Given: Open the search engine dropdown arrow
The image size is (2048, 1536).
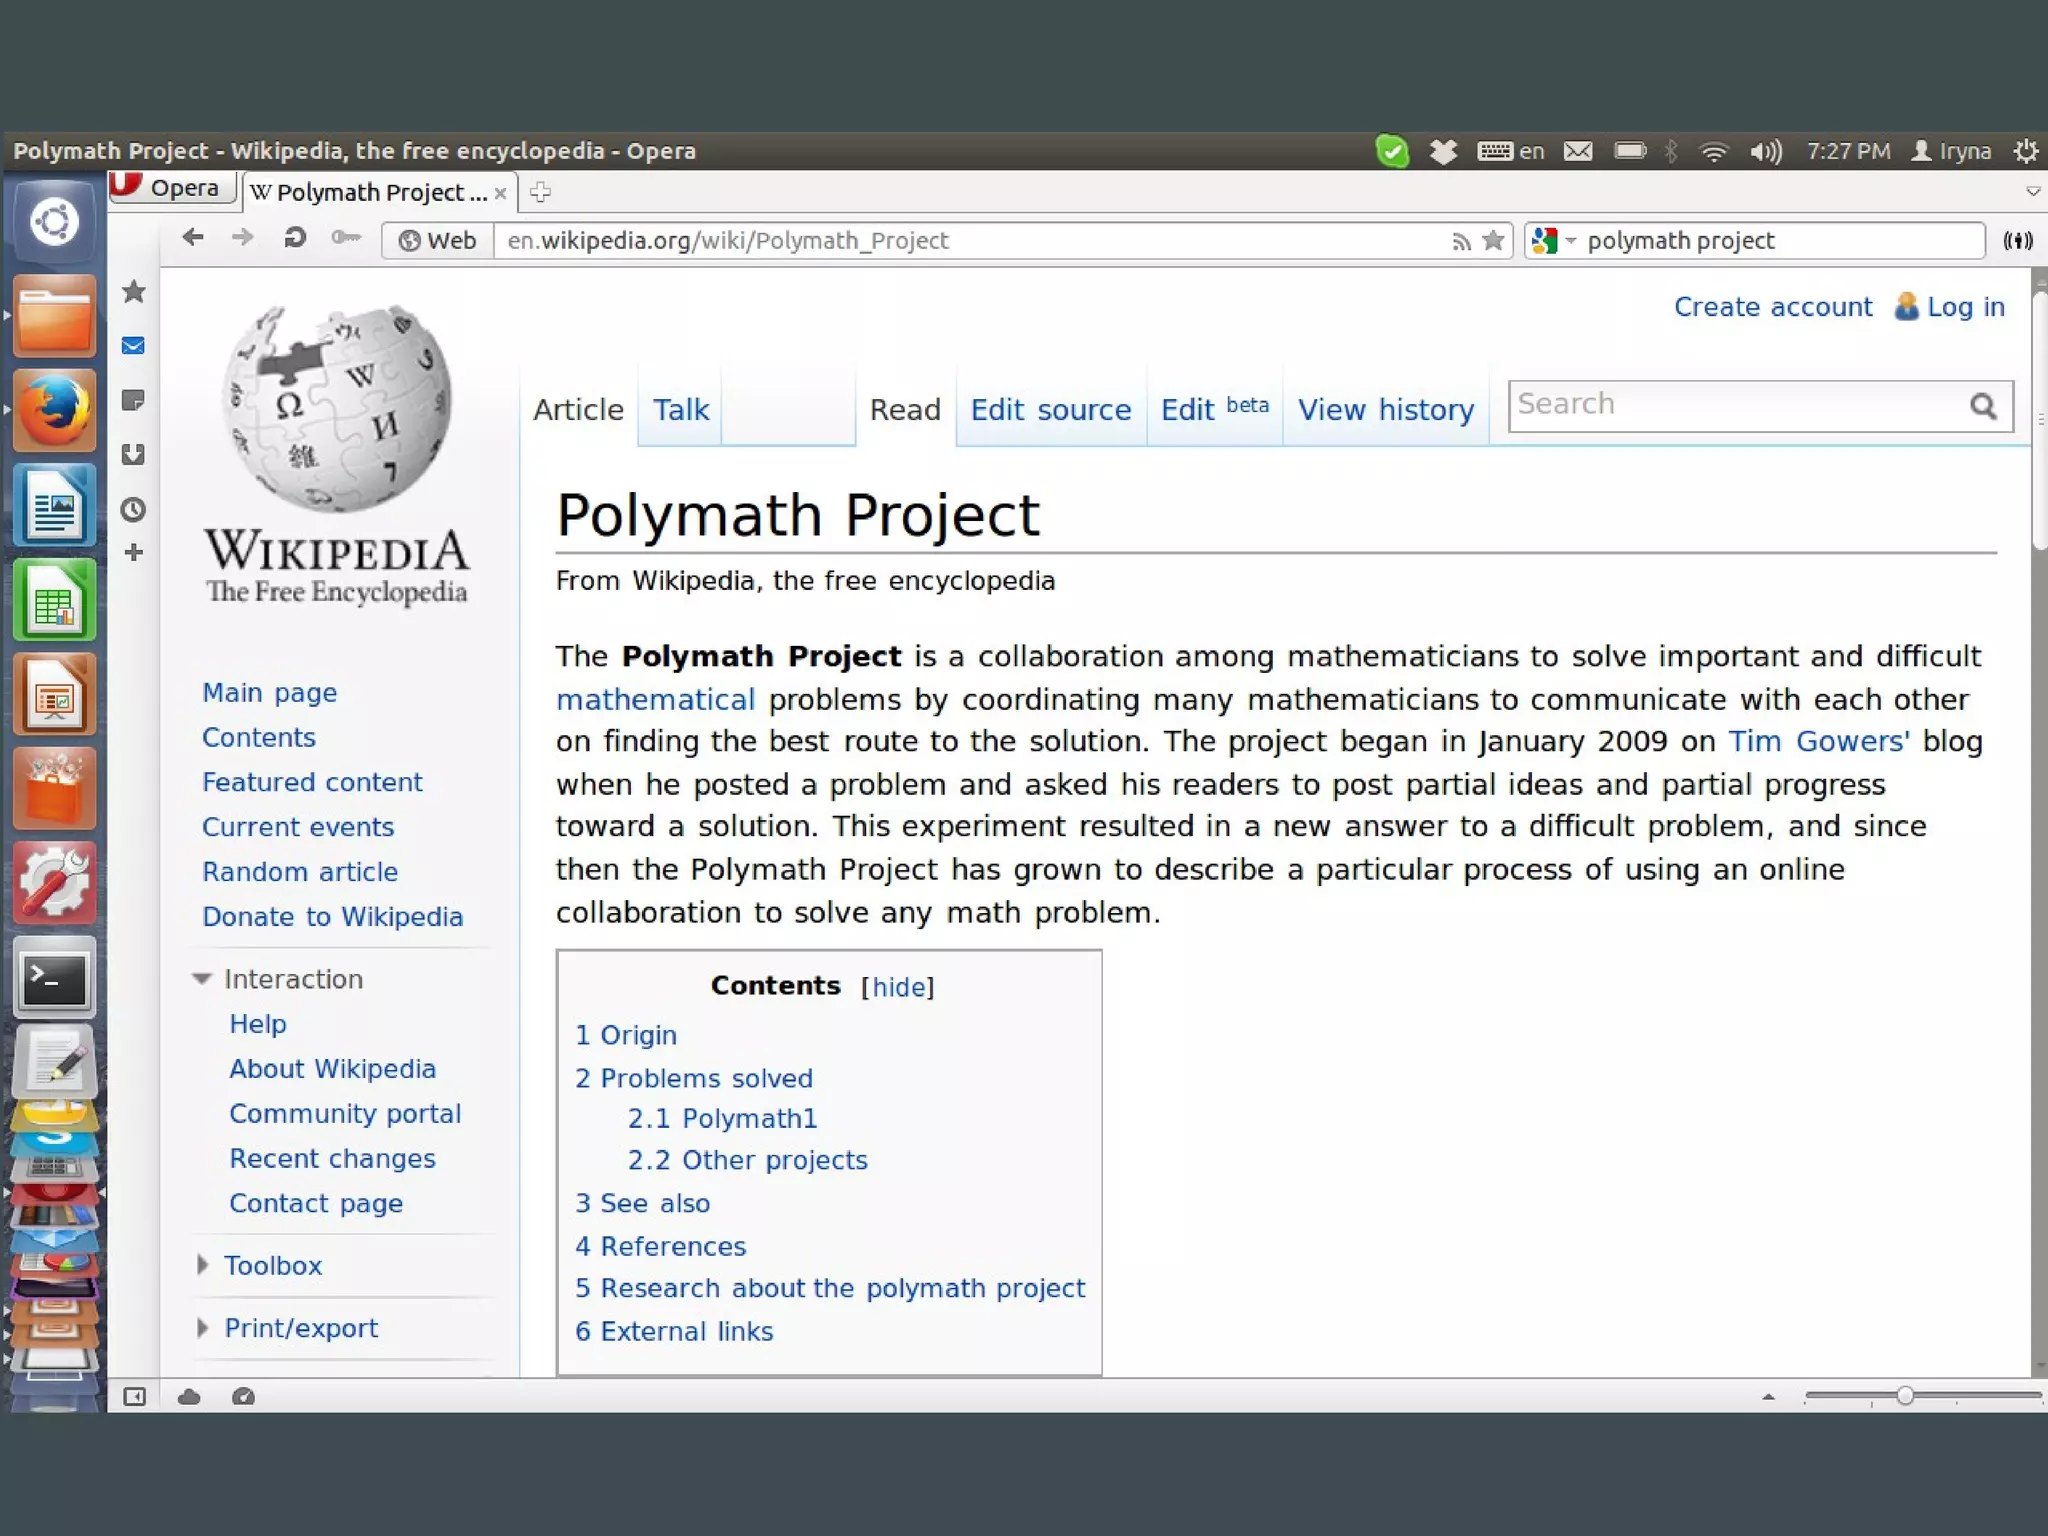Looking at the screenshot, I should [x=1571, y=241].
